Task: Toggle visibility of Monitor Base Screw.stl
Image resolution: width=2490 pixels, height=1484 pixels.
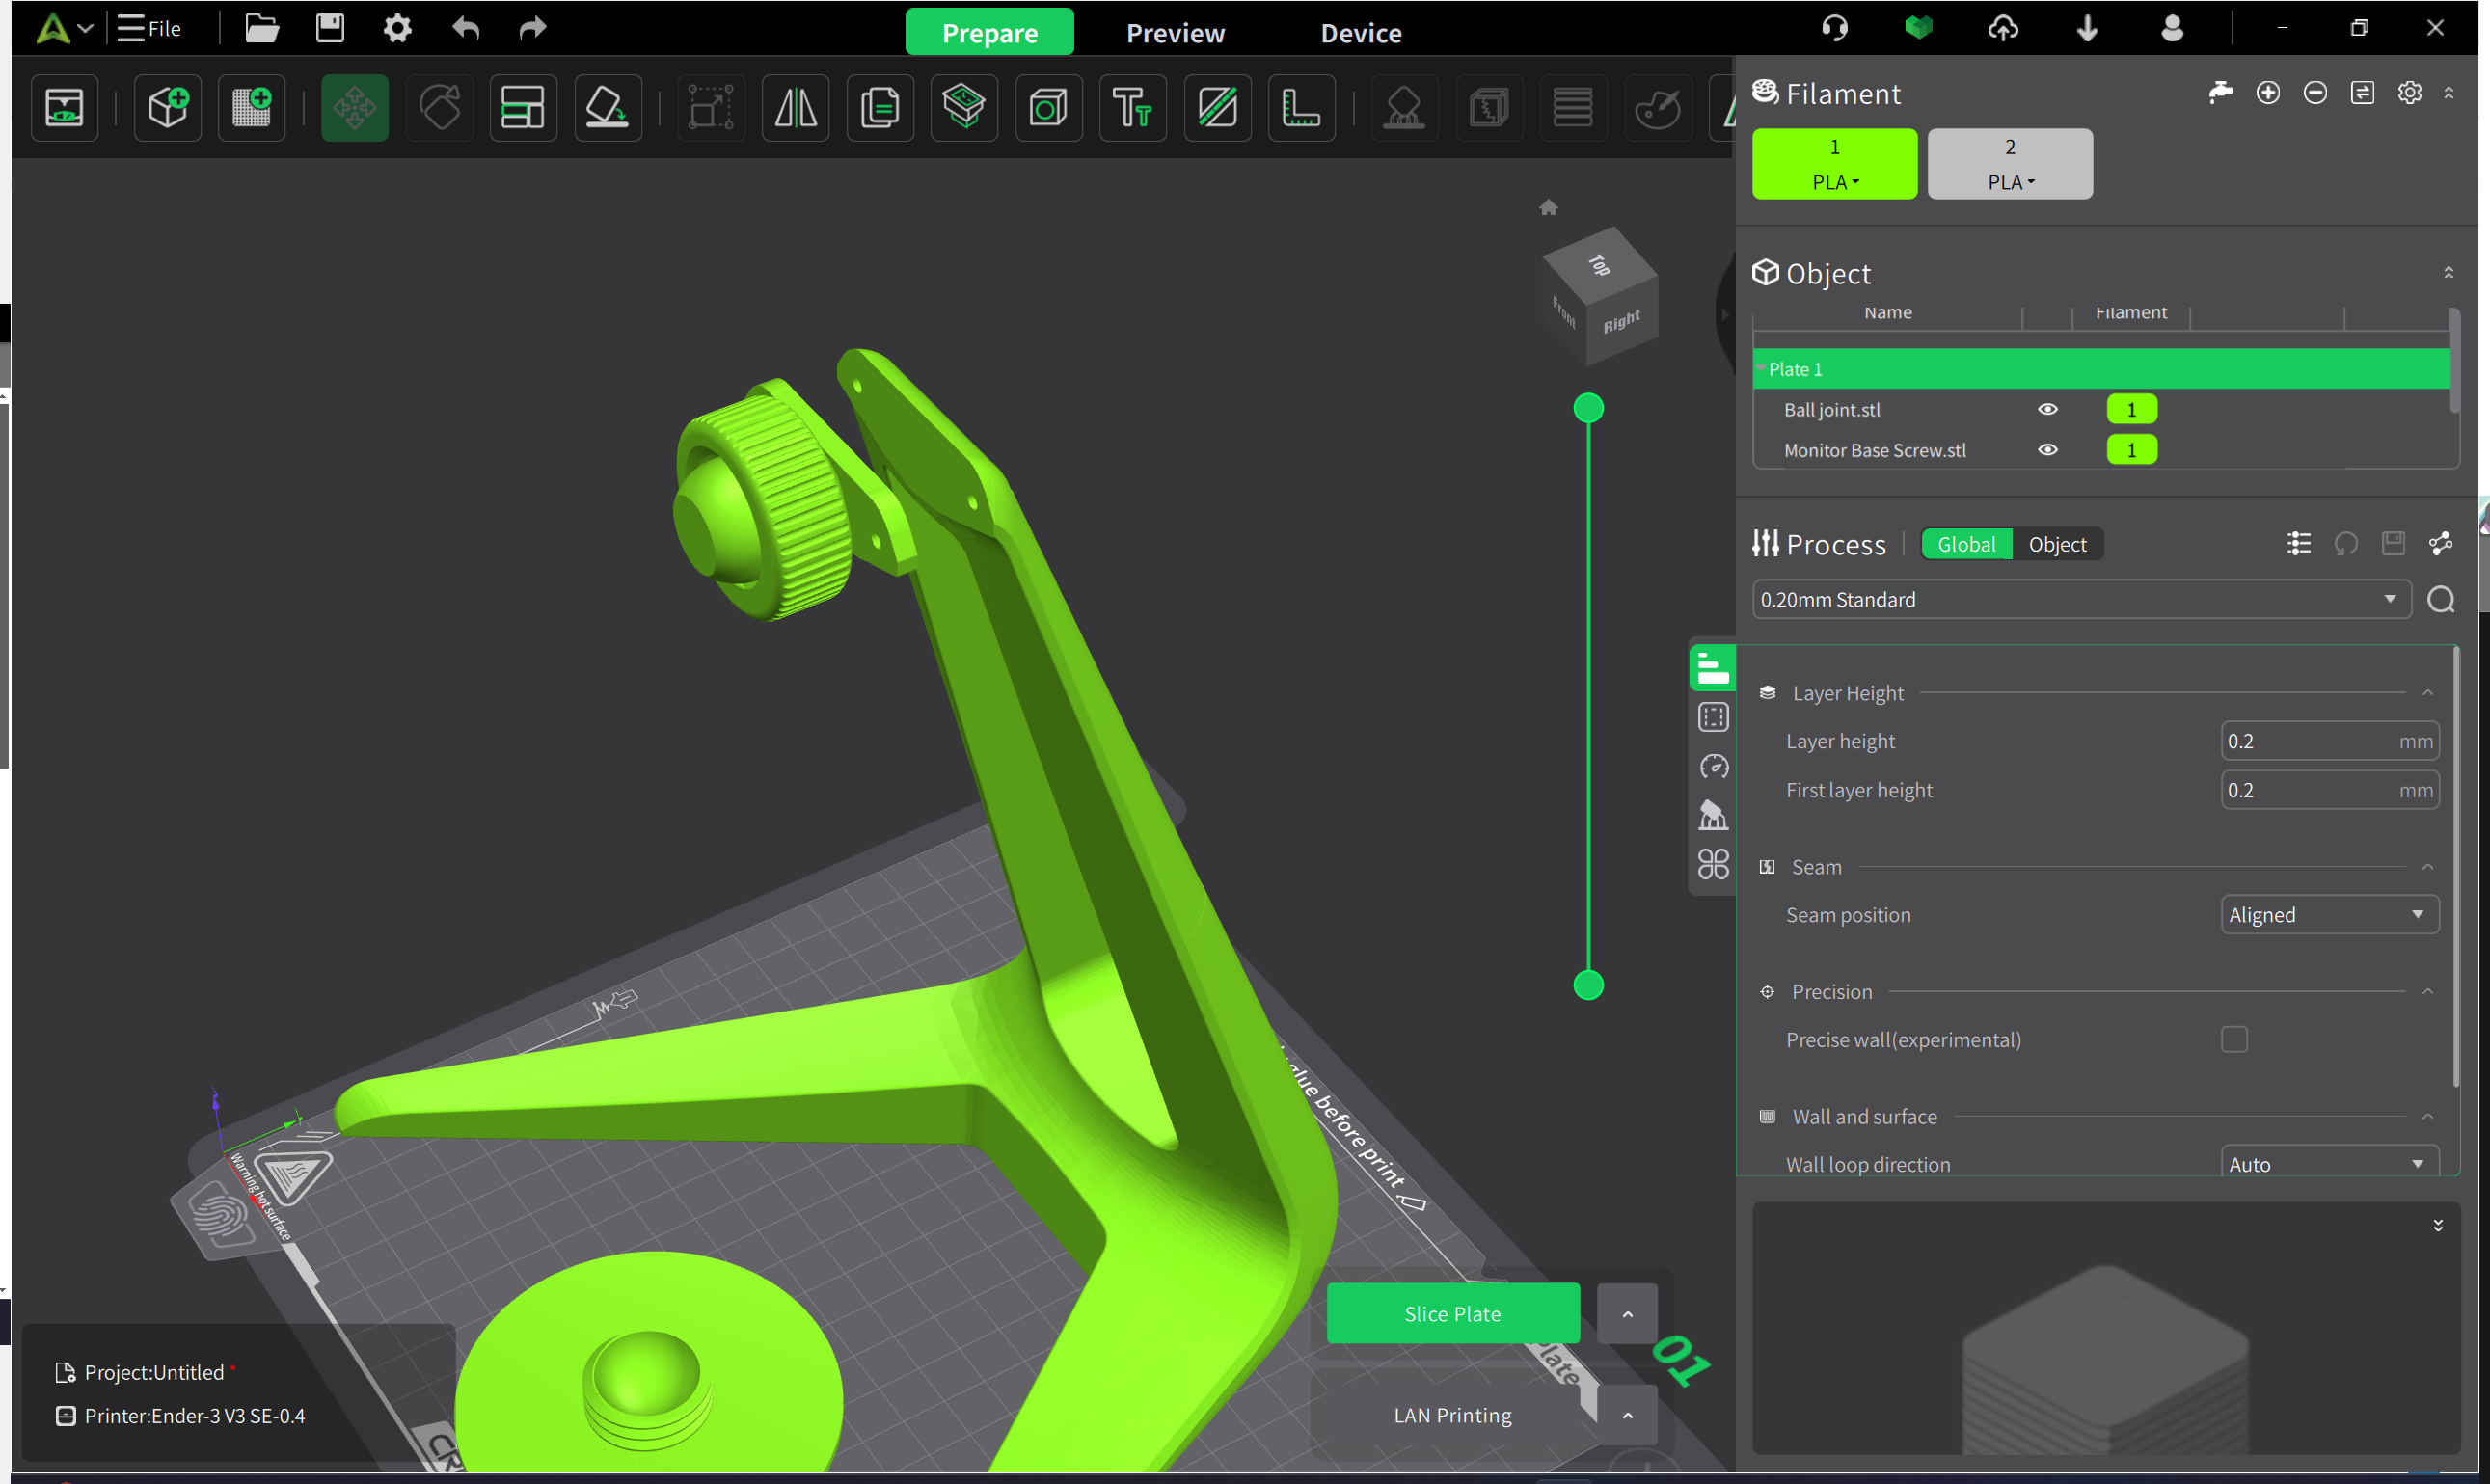Action: pos(2048,450)
